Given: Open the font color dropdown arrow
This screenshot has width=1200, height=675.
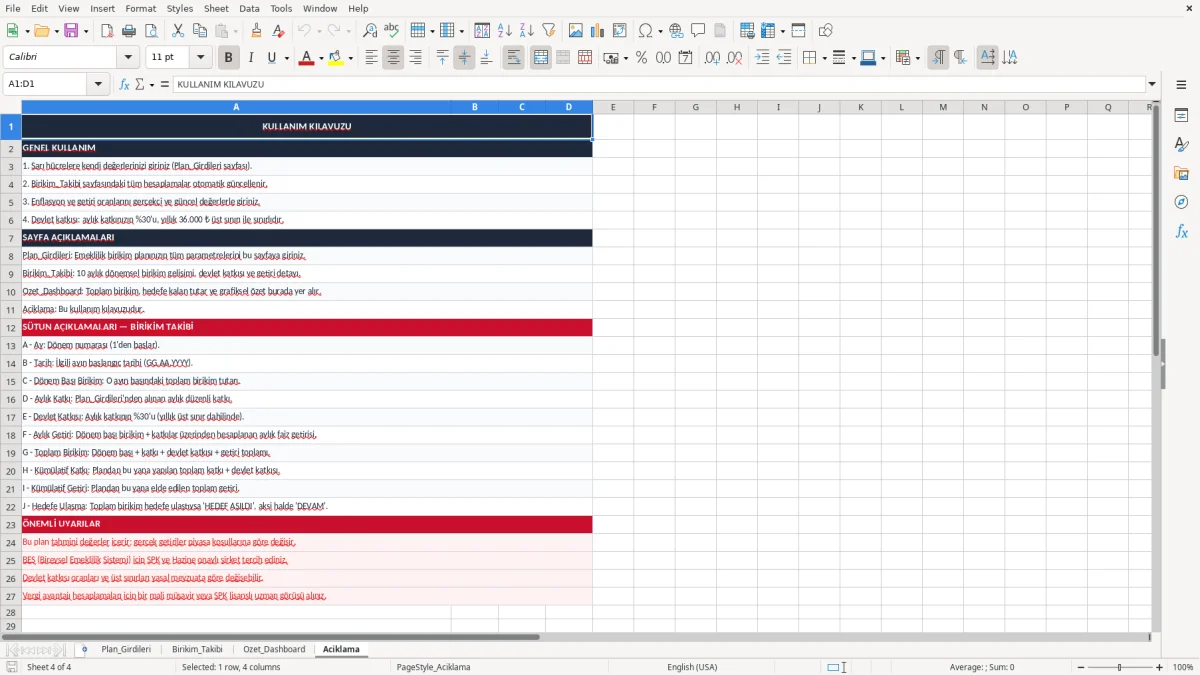Looking at the screenshot, I should (x=320, y=58).
